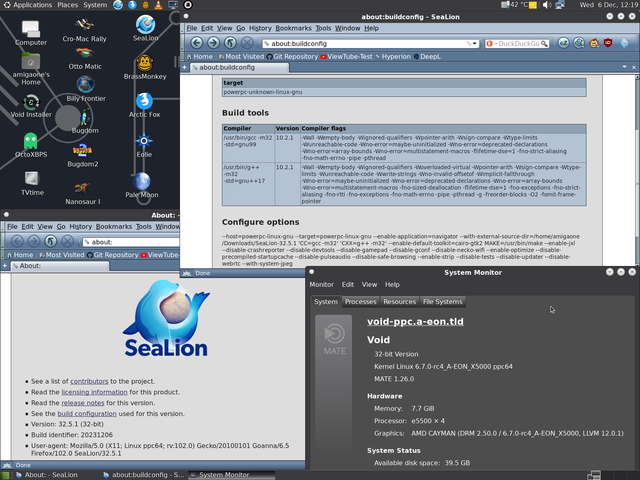
Task: Open Applications menu in the top panel
Action: (x=28, y=5)
